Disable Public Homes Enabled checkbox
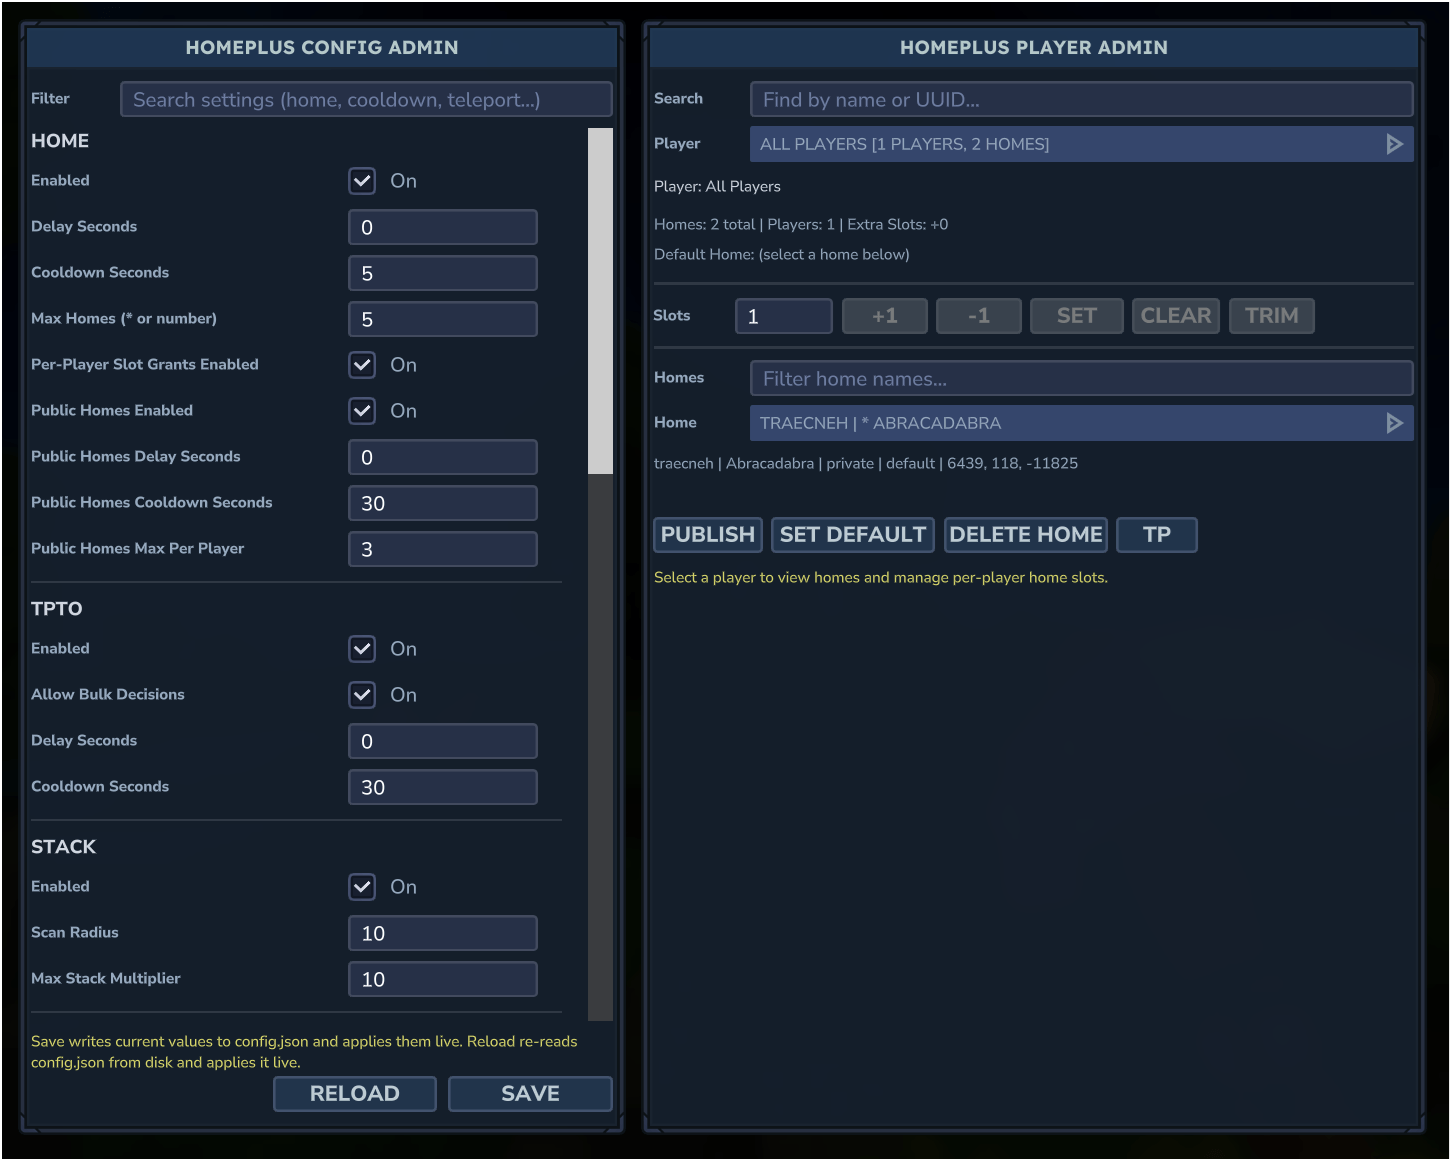 (362, 411)
